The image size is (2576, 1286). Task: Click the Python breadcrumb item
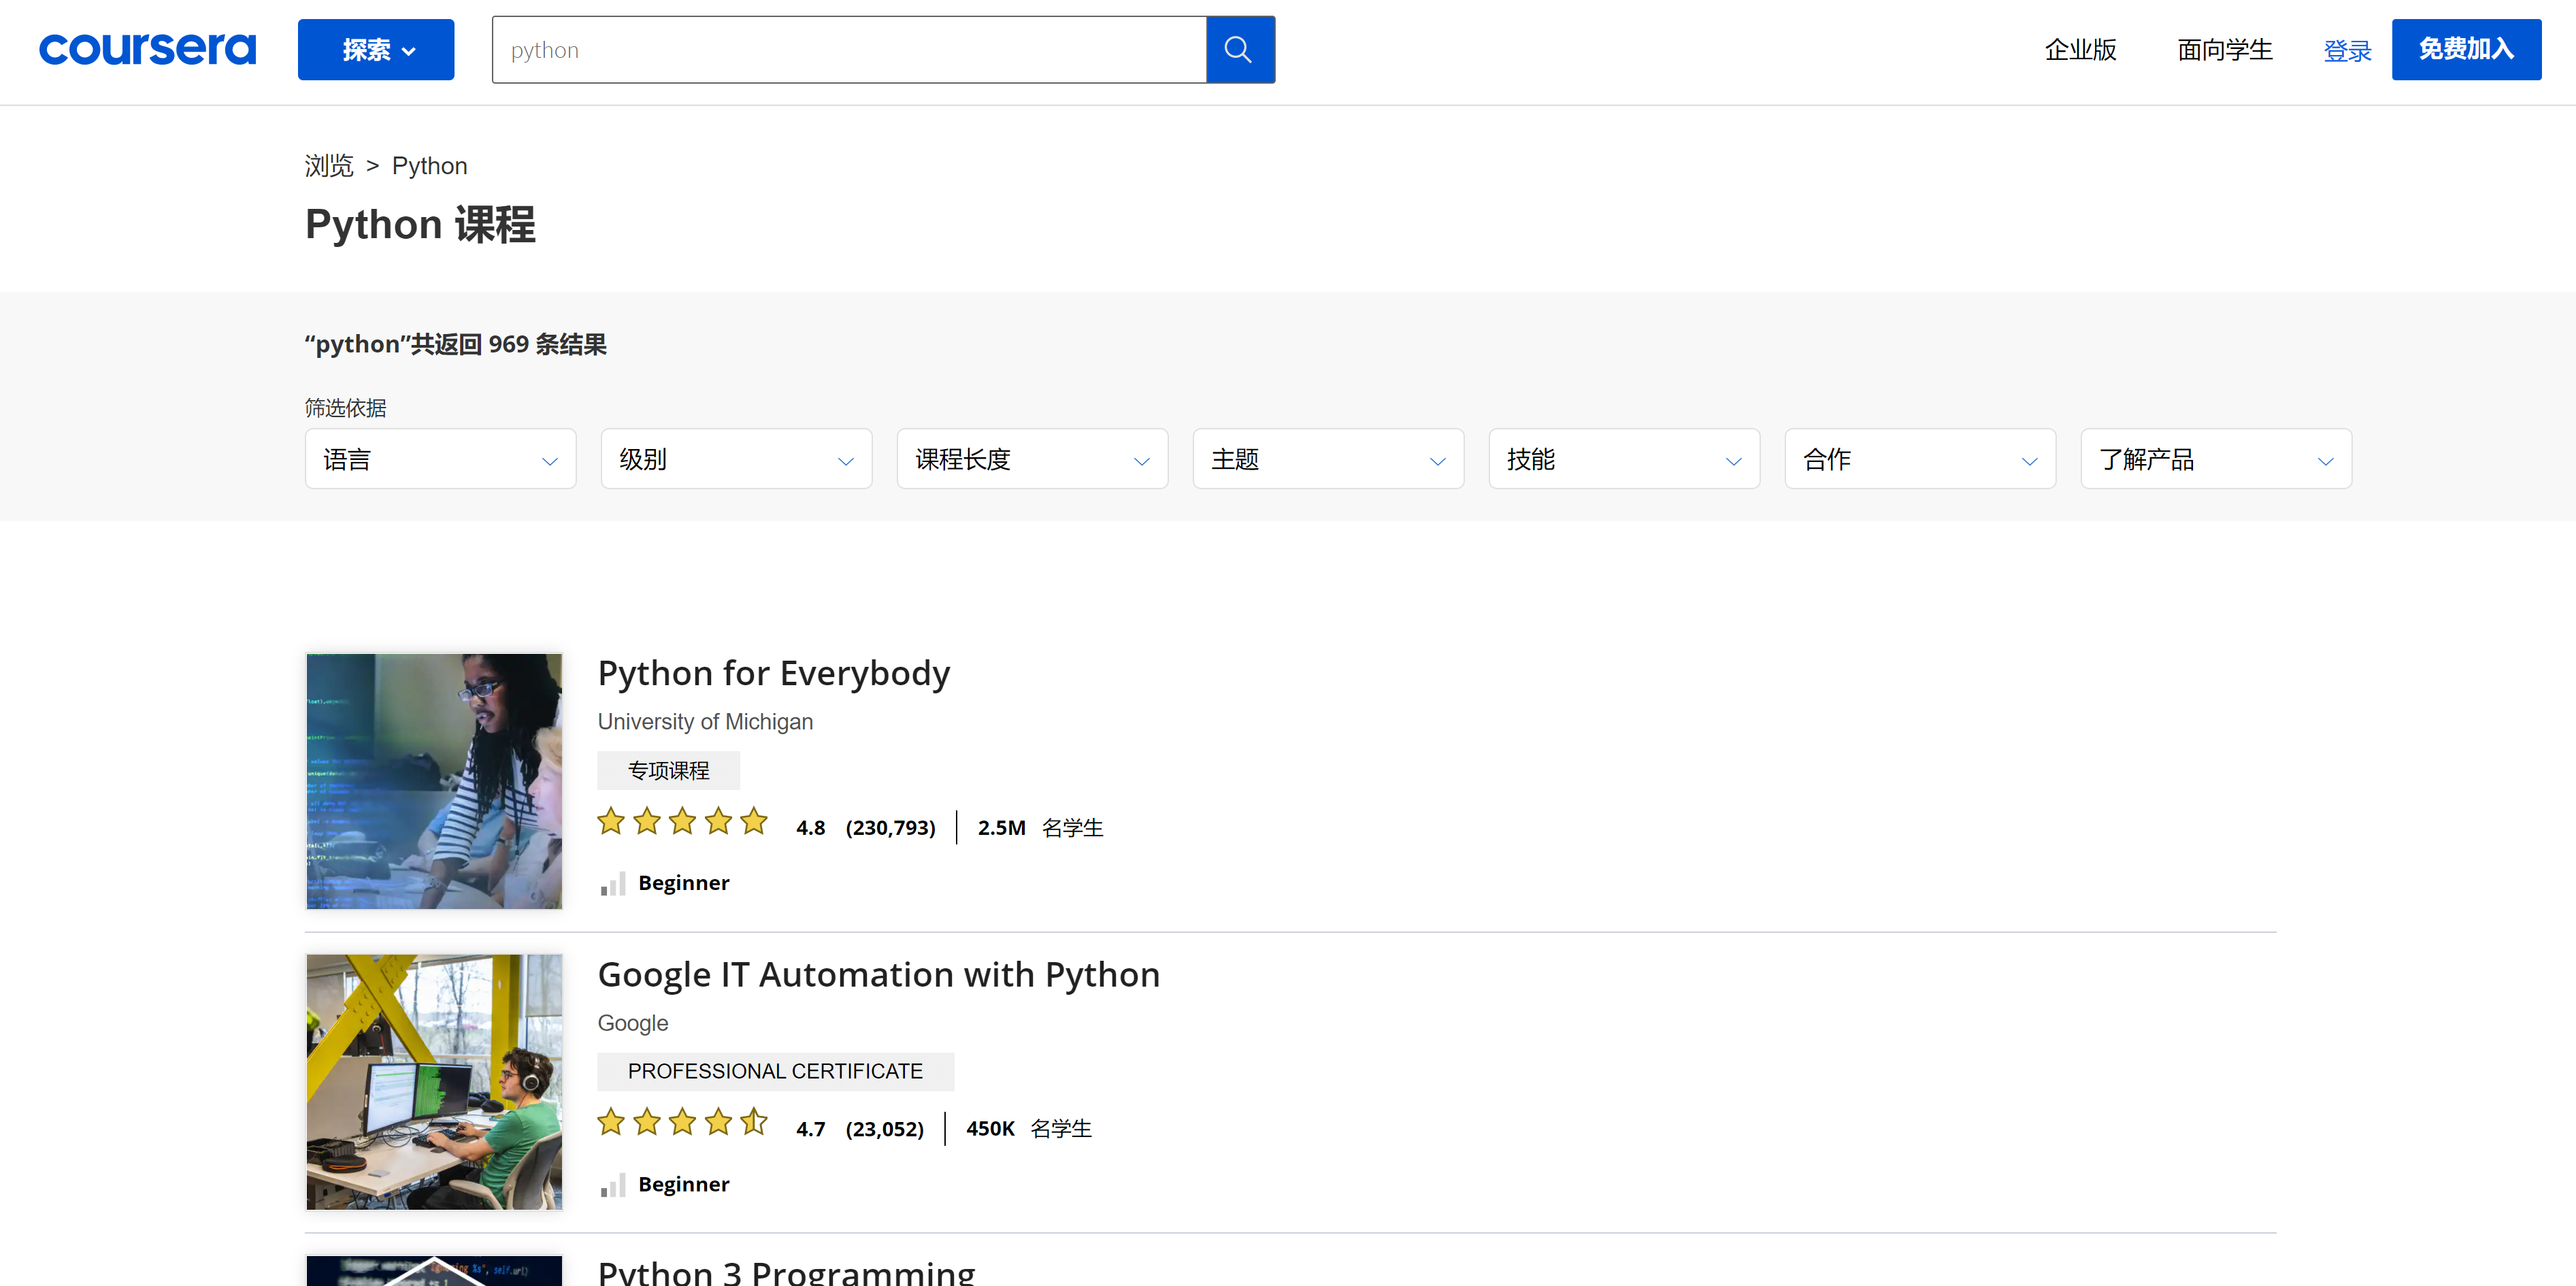click(429, 165)
